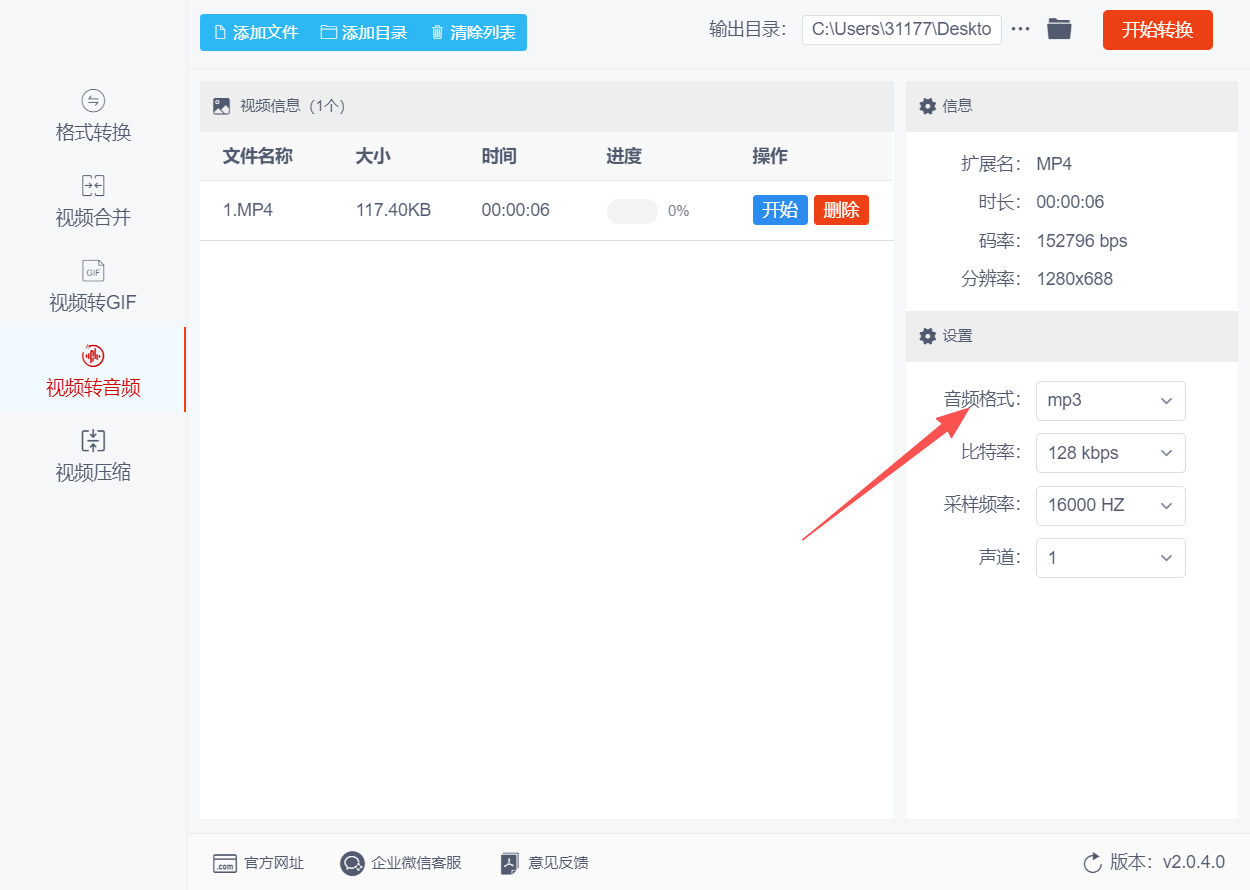Click the gear icon beside 信息
This screenshot has width=1250, height=890.
927,106
